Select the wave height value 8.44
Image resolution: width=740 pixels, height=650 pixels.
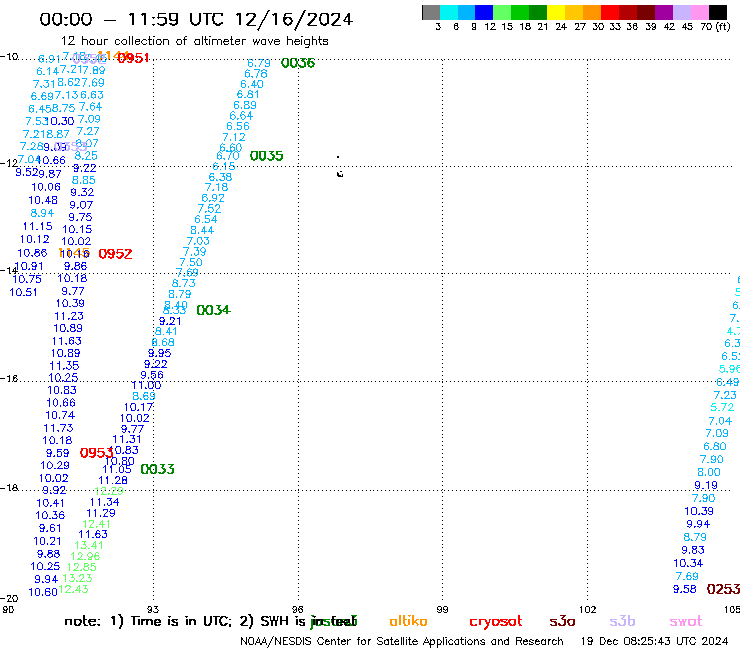coord(202,230)
